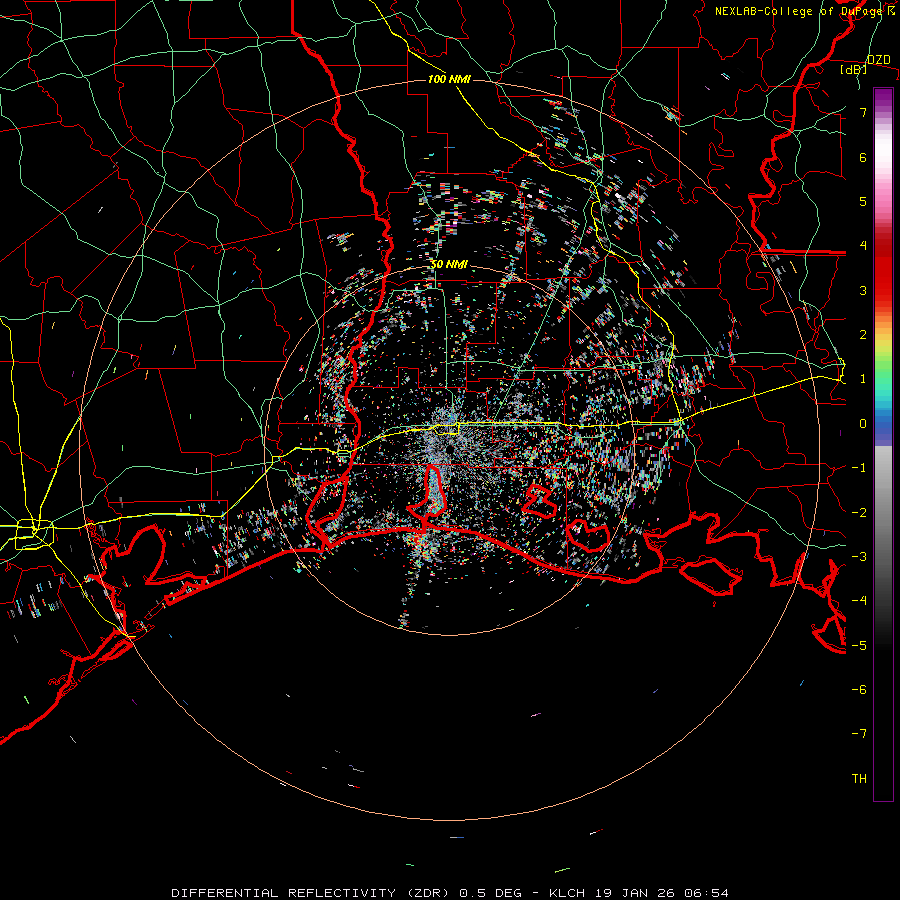Click the 3 value on color scale

(863, 290)
